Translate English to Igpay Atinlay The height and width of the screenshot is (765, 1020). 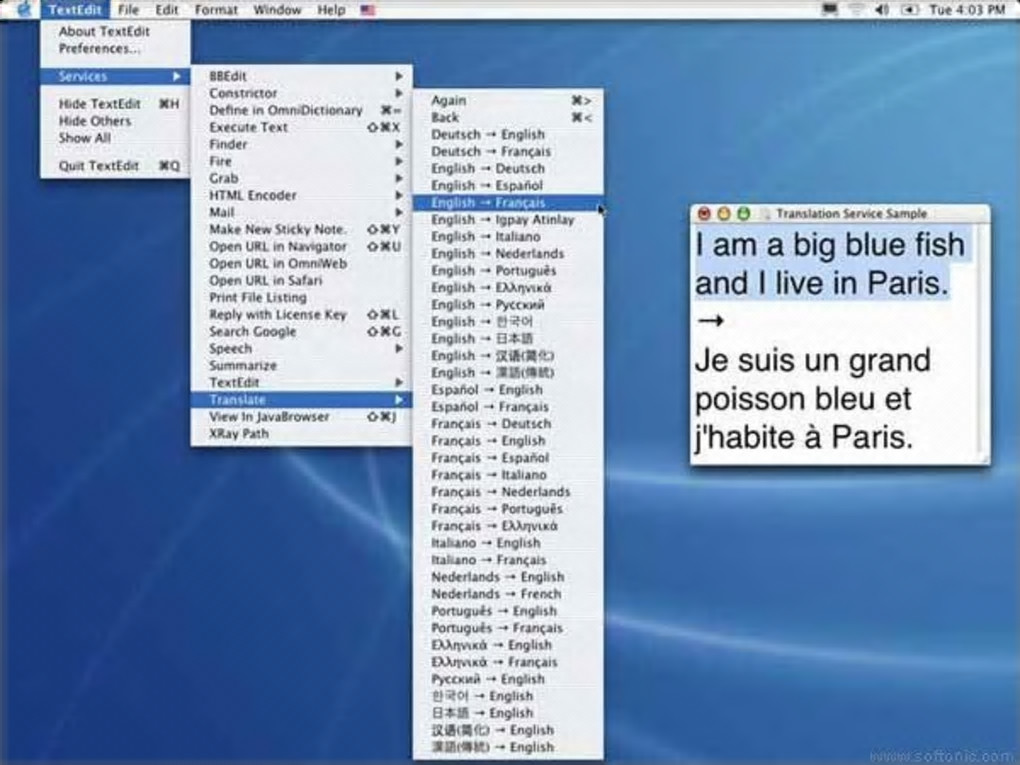(x=508, y=220)
